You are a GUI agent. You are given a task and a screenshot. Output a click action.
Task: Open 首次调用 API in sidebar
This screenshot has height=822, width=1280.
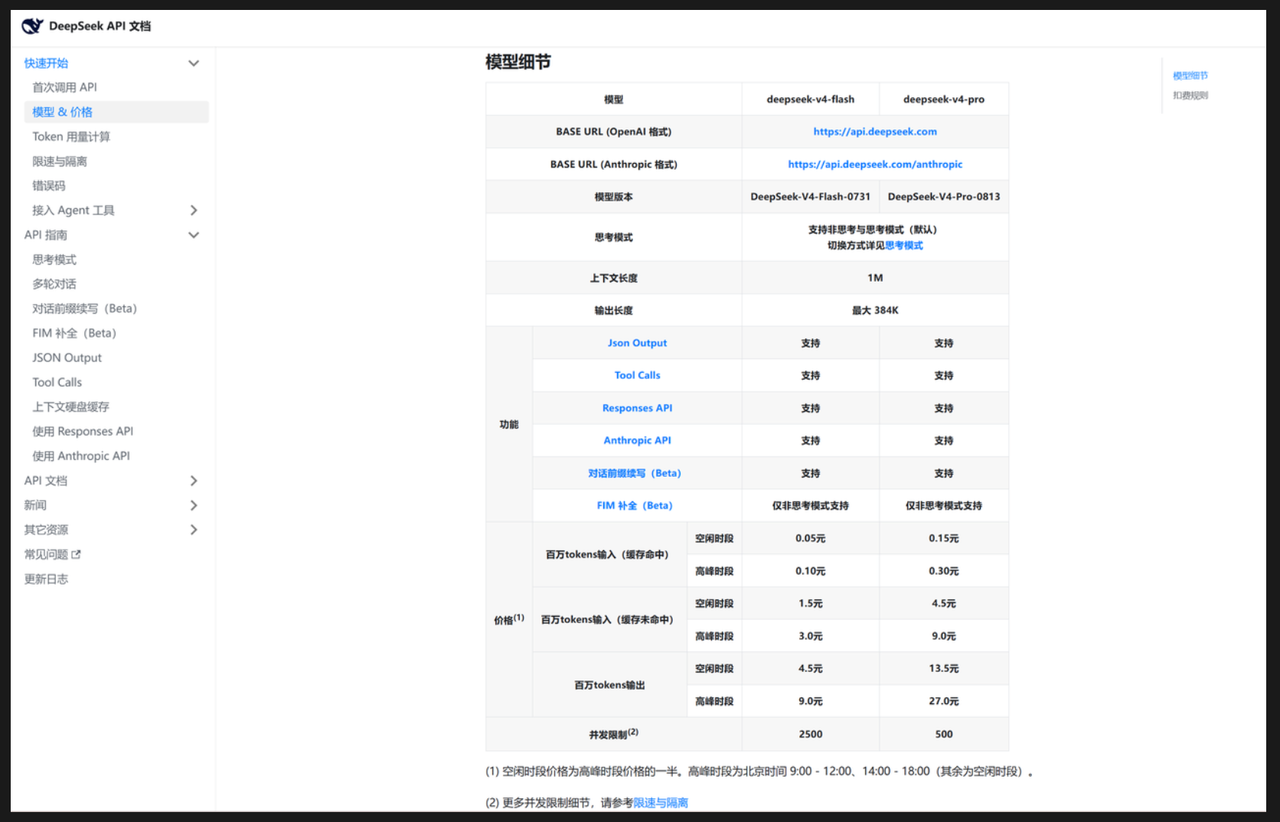(x=64, y=87)
